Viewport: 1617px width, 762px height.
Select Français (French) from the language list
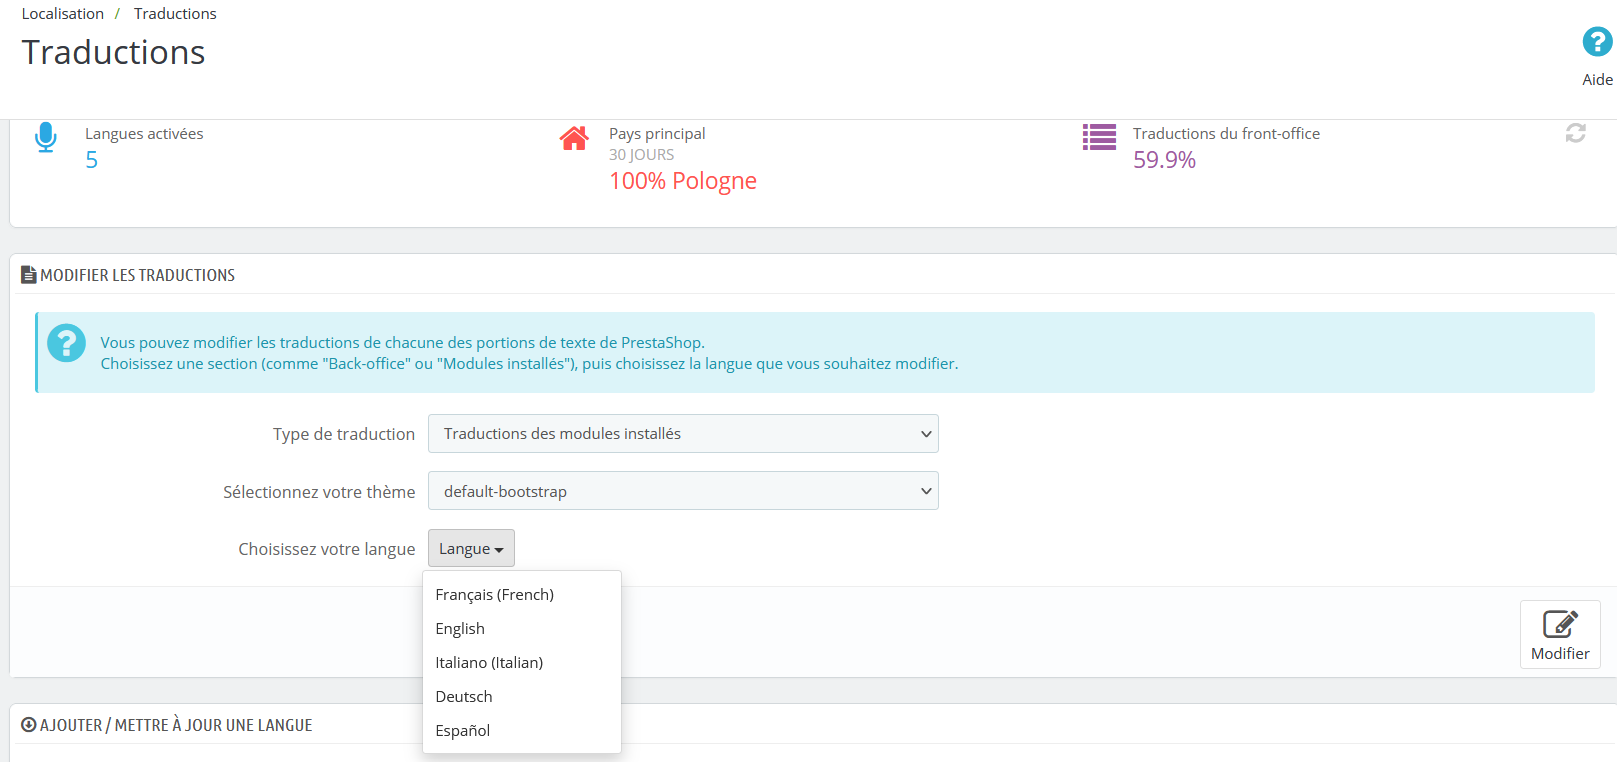[494, 595]
